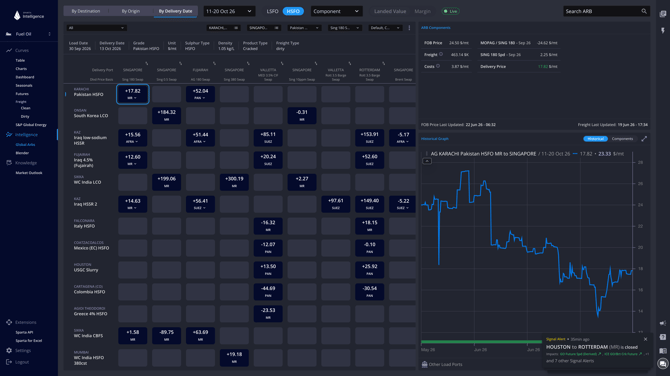This screenshot has width=670, height=376.
Task: Edit the ROTTERDAM column pencil icon
Action: pyautogui.click(x=383, y=63)
